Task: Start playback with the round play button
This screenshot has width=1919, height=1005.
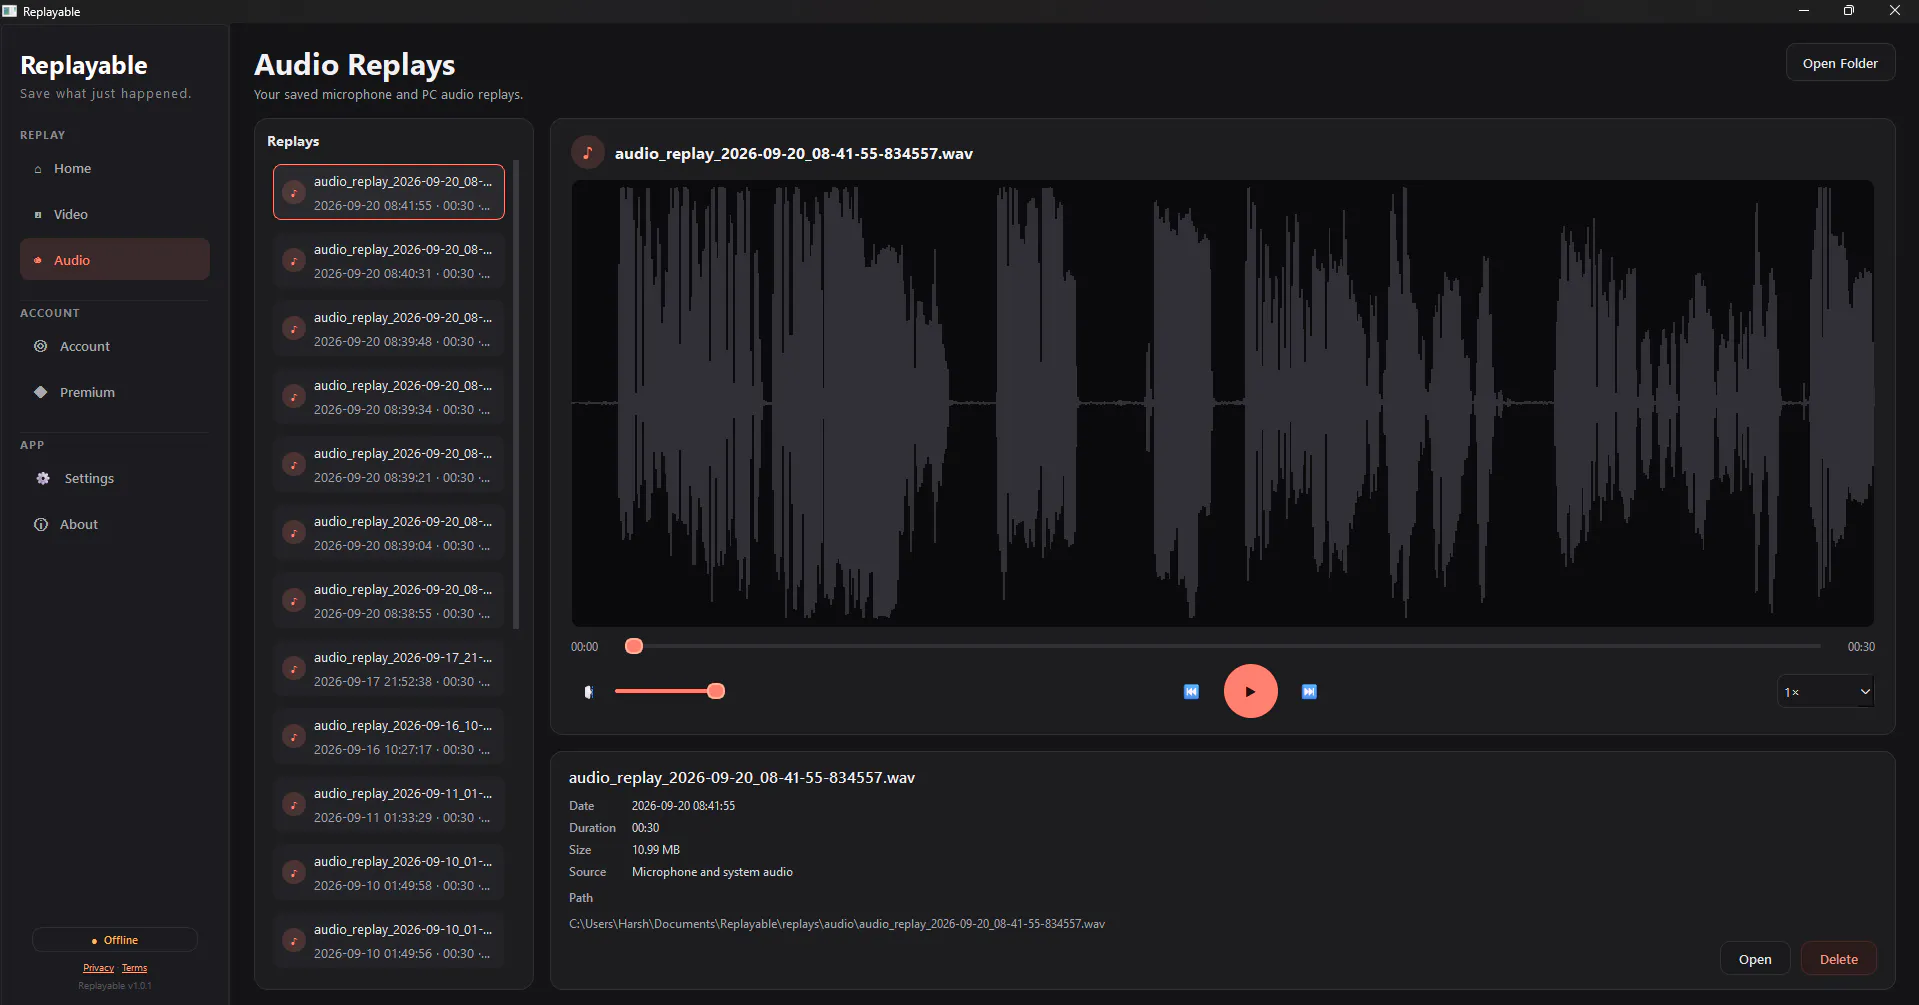Action: 1250,691
